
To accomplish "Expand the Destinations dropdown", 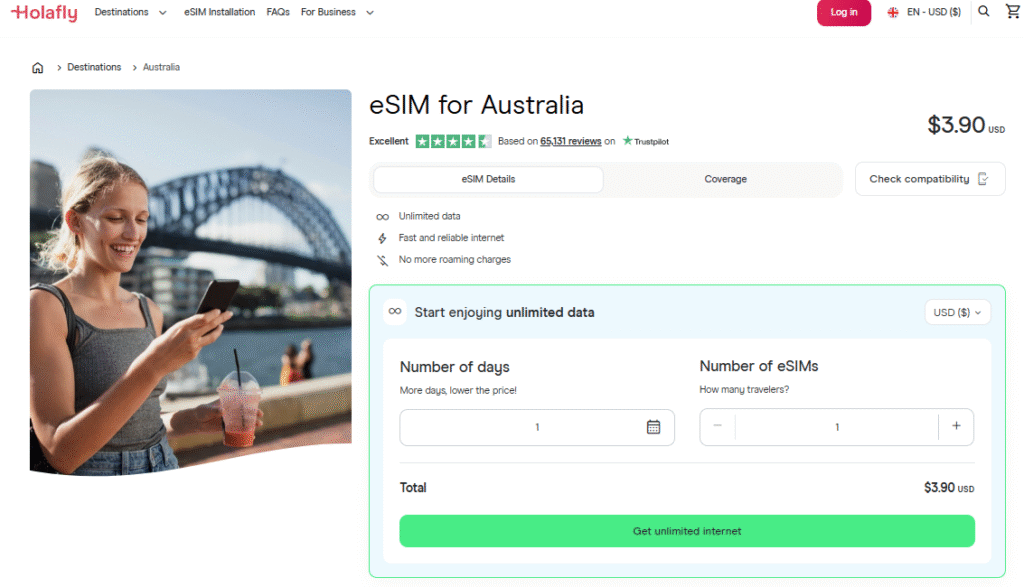I will tap(130, 11).
